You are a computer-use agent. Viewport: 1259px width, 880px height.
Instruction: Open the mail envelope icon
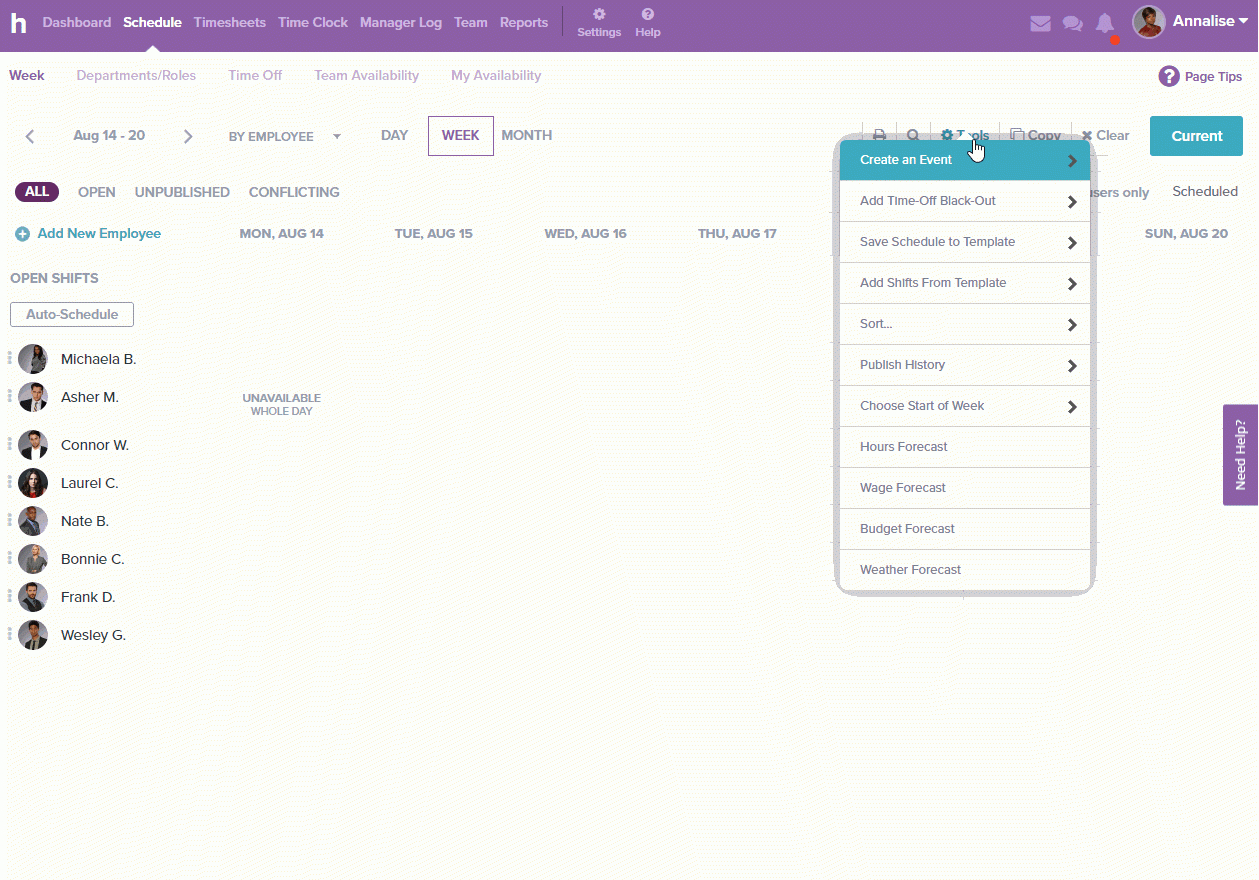coord(1040,23)
